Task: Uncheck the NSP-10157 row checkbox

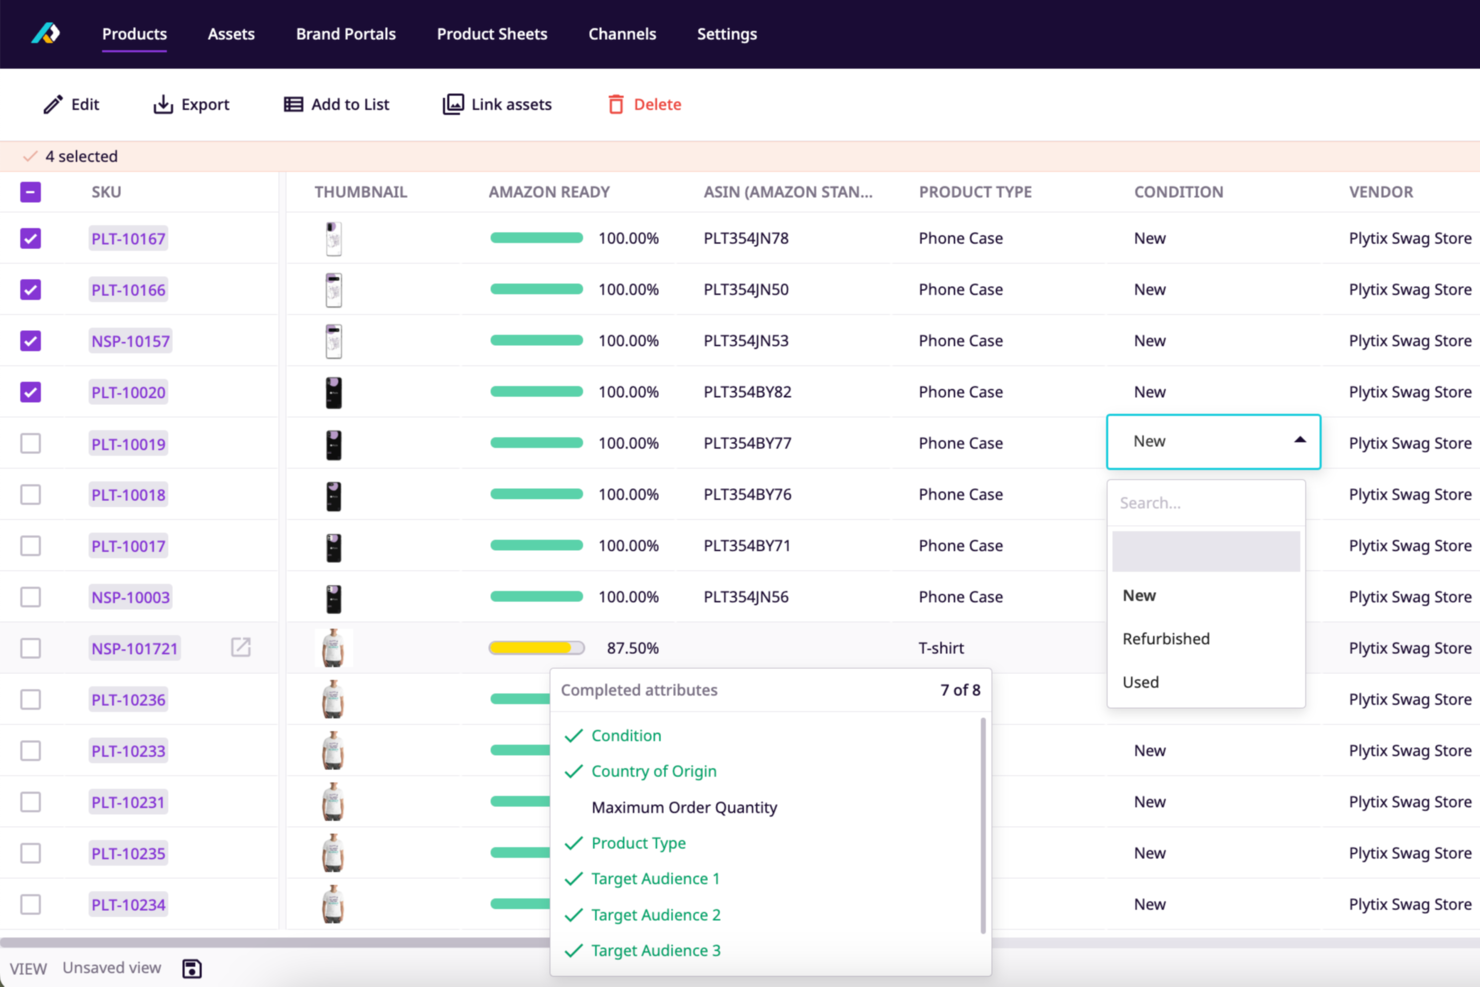Action: 31,340
